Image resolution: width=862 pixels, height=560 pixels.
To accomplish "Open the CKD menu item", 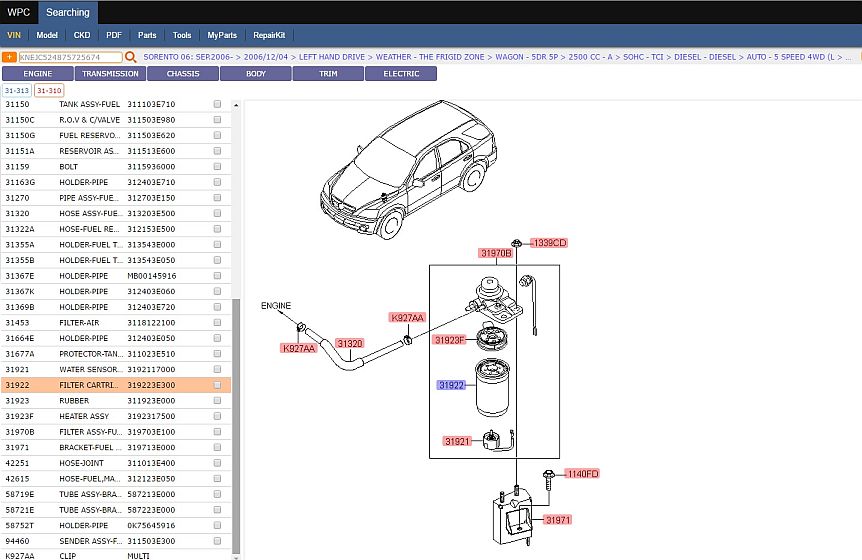I will tap(82, 35).
